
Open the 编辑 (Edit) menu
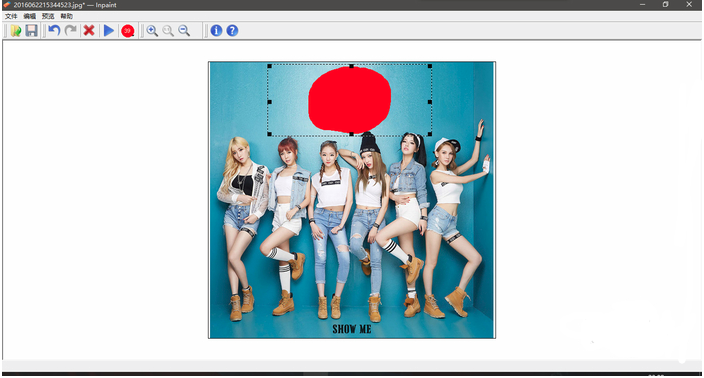(x=30, y=16)
